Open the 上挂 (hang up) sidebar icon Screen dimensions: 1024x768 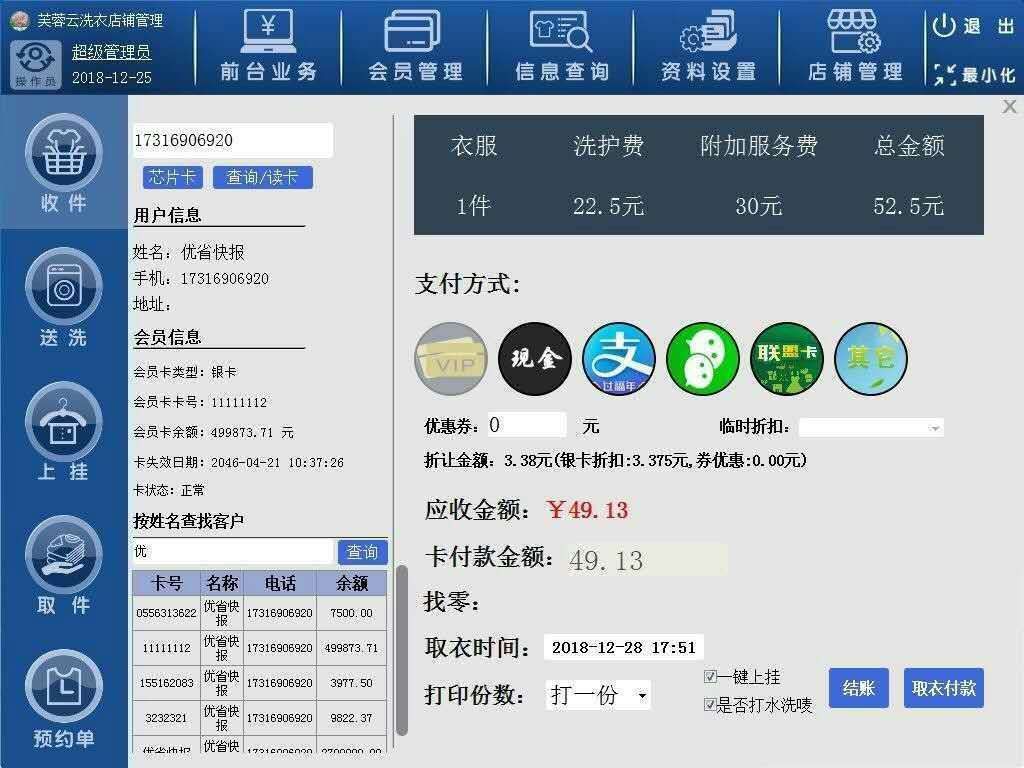(62, 427)
